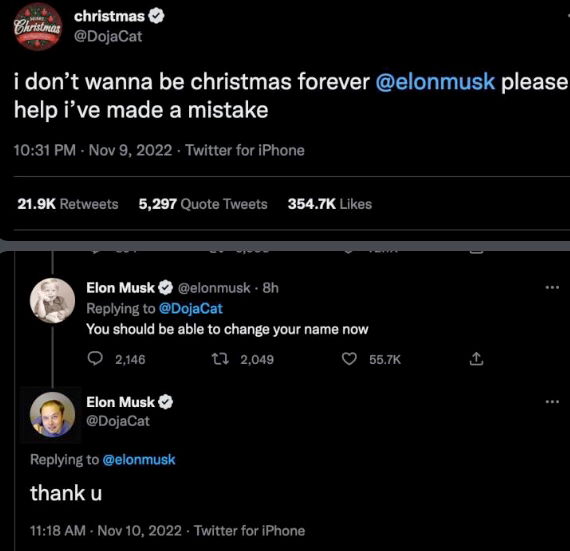The height and width of the screenshot is (551, 570).
Task: Open Elon Musk's baby photo avatar
Action: (52, 301)
